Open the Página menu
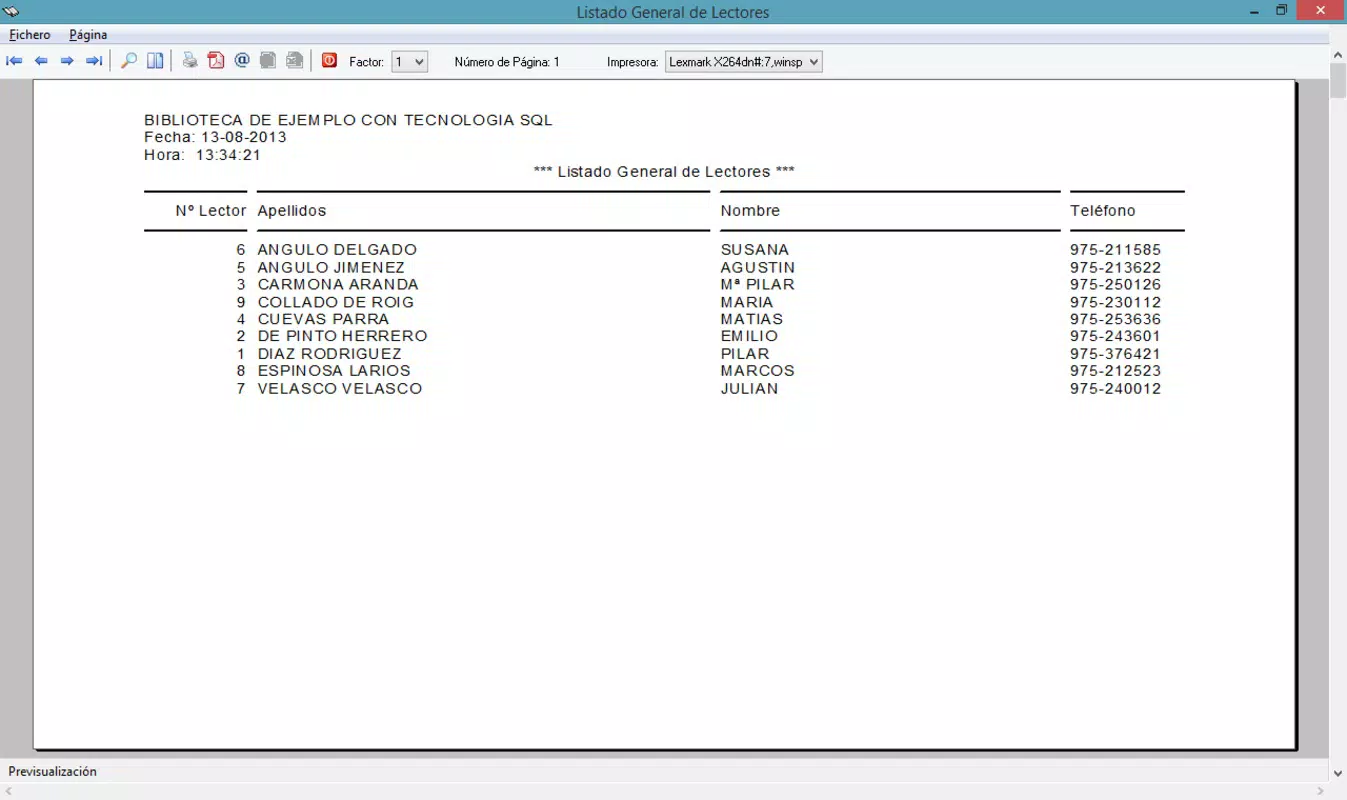The height and width of the screenshot is (800, 1347). [x=88, y=35]
